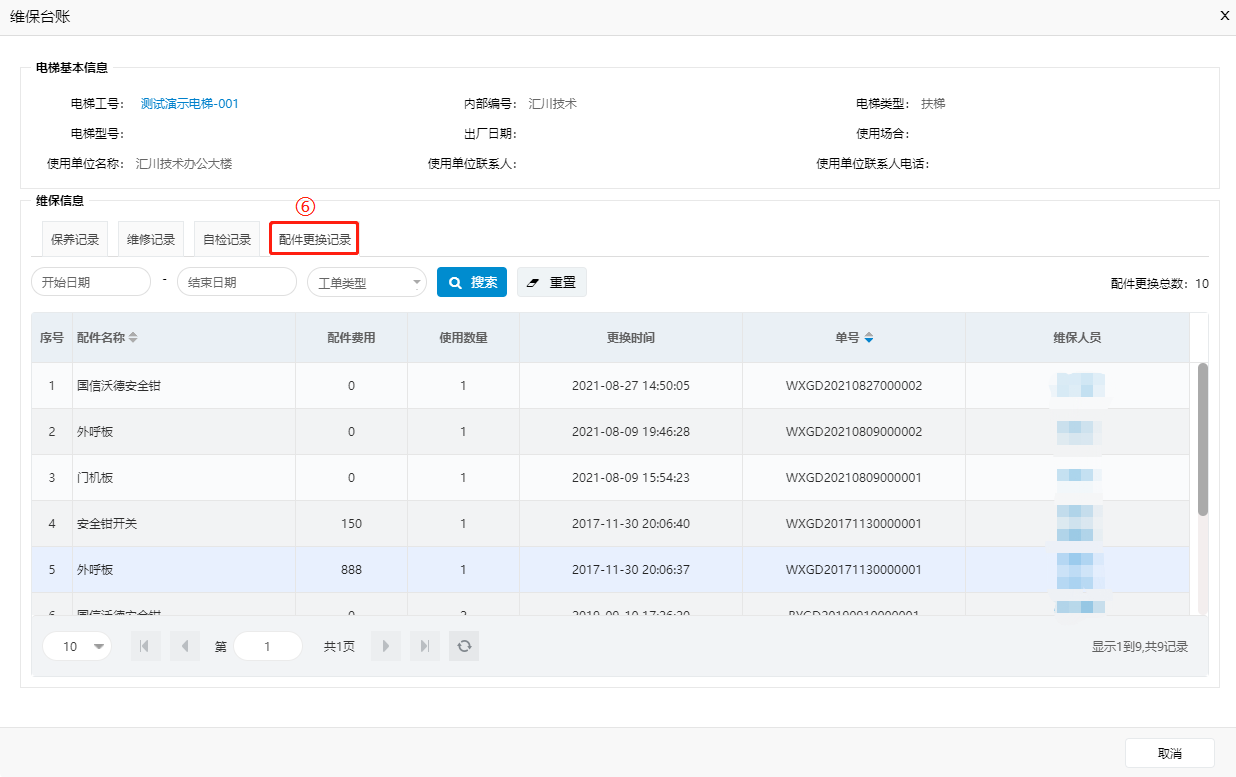Close the 维保台账 dialog

[x=1224, y=16]
